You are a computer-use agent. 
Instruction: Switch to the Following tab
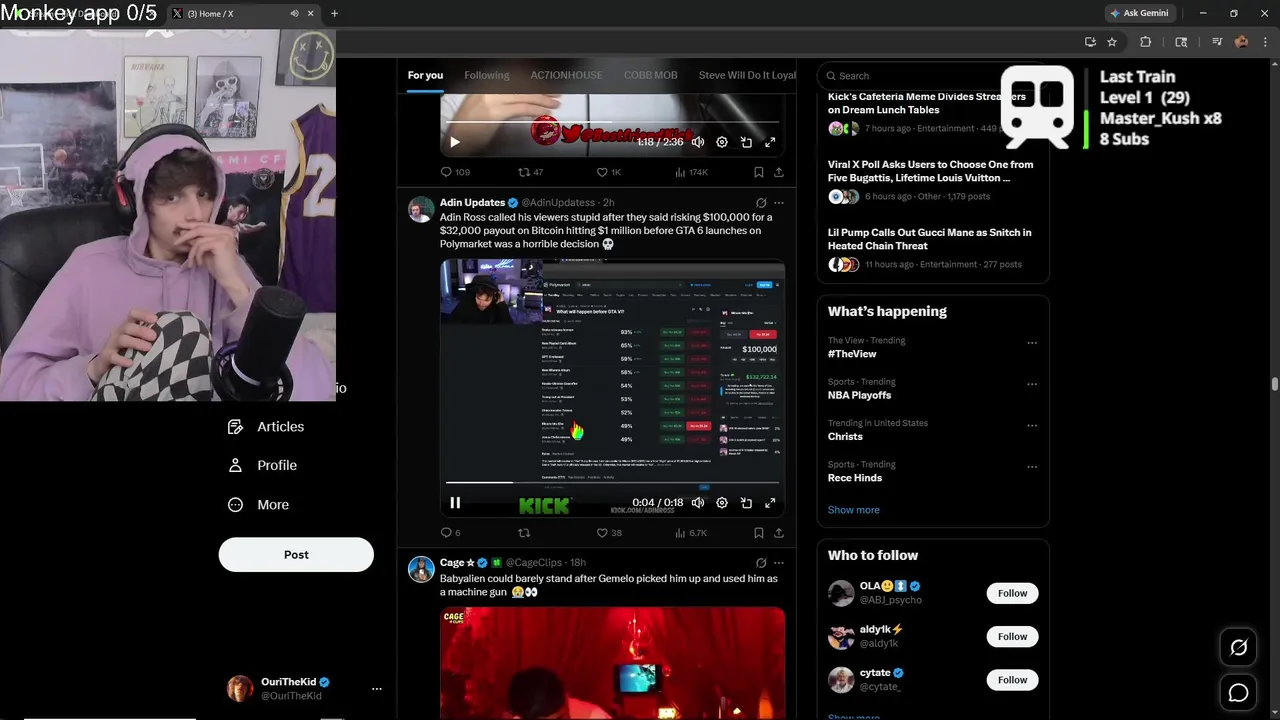[487, 75]
